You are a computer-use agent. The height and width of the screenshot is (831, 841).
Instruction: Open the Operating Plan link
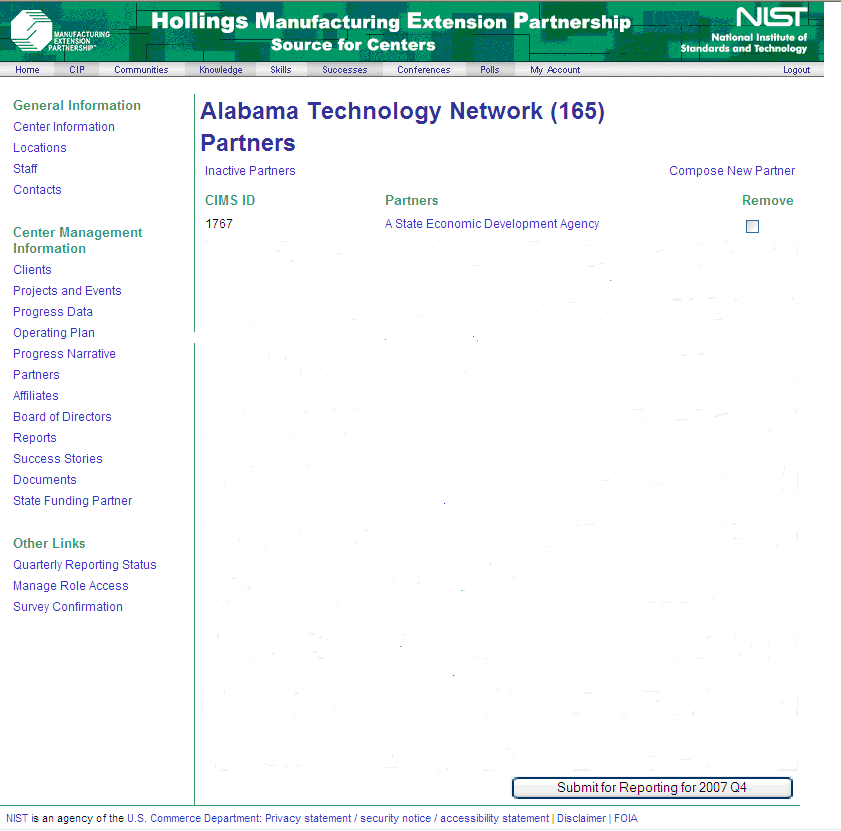tap(54, 333)
